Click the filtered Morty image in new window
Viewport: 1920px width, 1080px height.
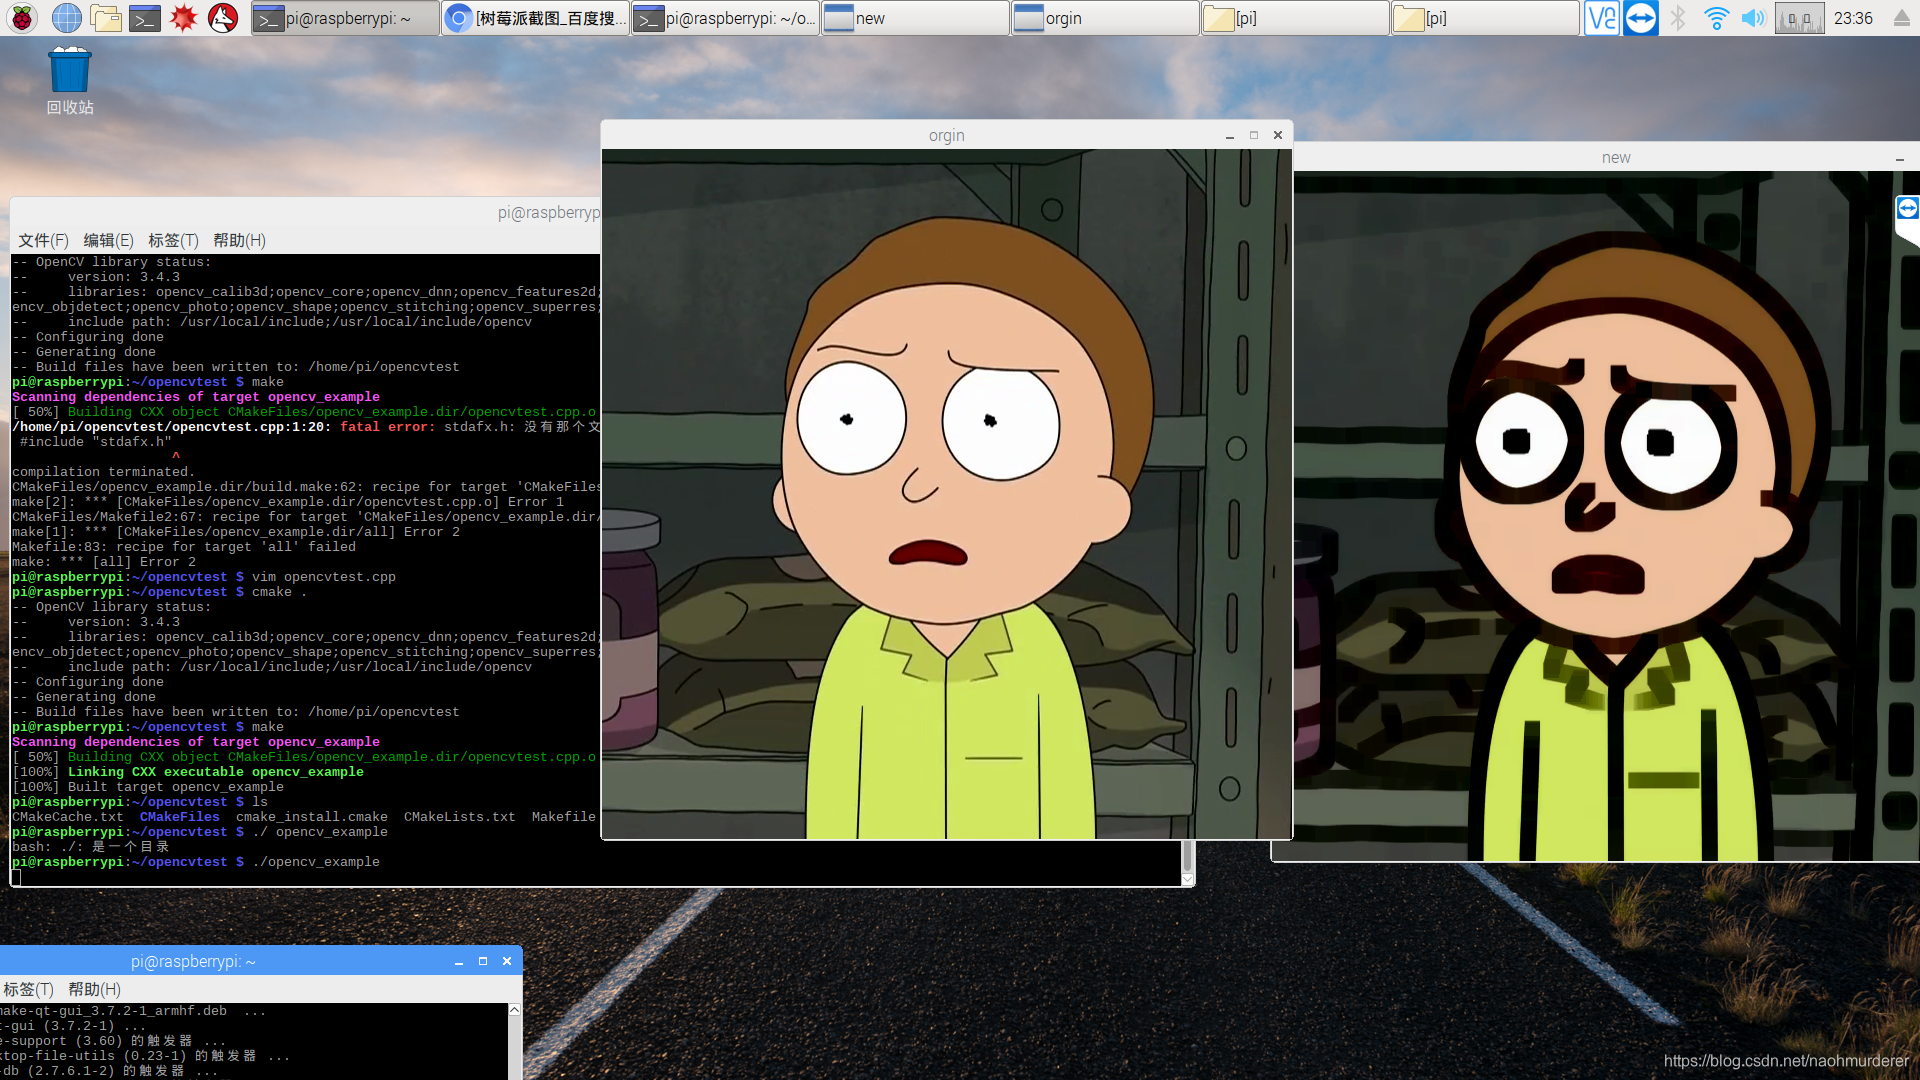(1607, 516)
